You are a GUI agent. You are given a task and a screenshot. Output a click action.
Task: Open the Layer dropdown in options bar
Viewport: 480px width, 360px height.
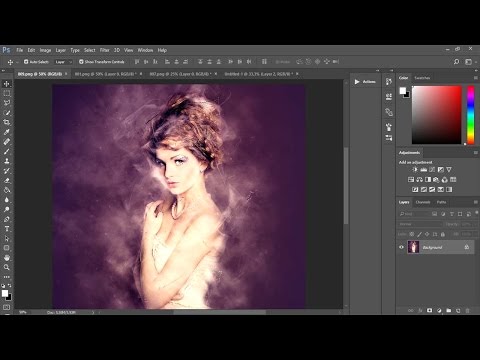tap(63, 62)
